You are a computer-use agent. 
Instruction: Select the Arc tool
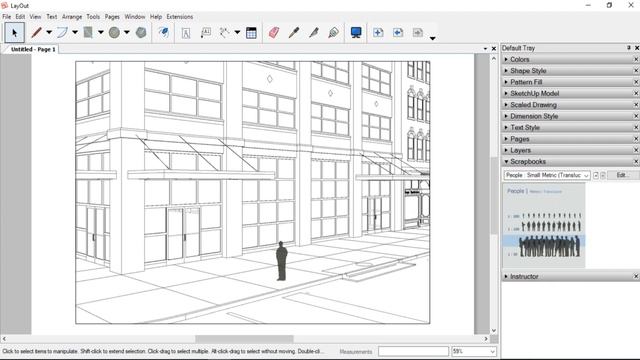(x=62, y=33)
